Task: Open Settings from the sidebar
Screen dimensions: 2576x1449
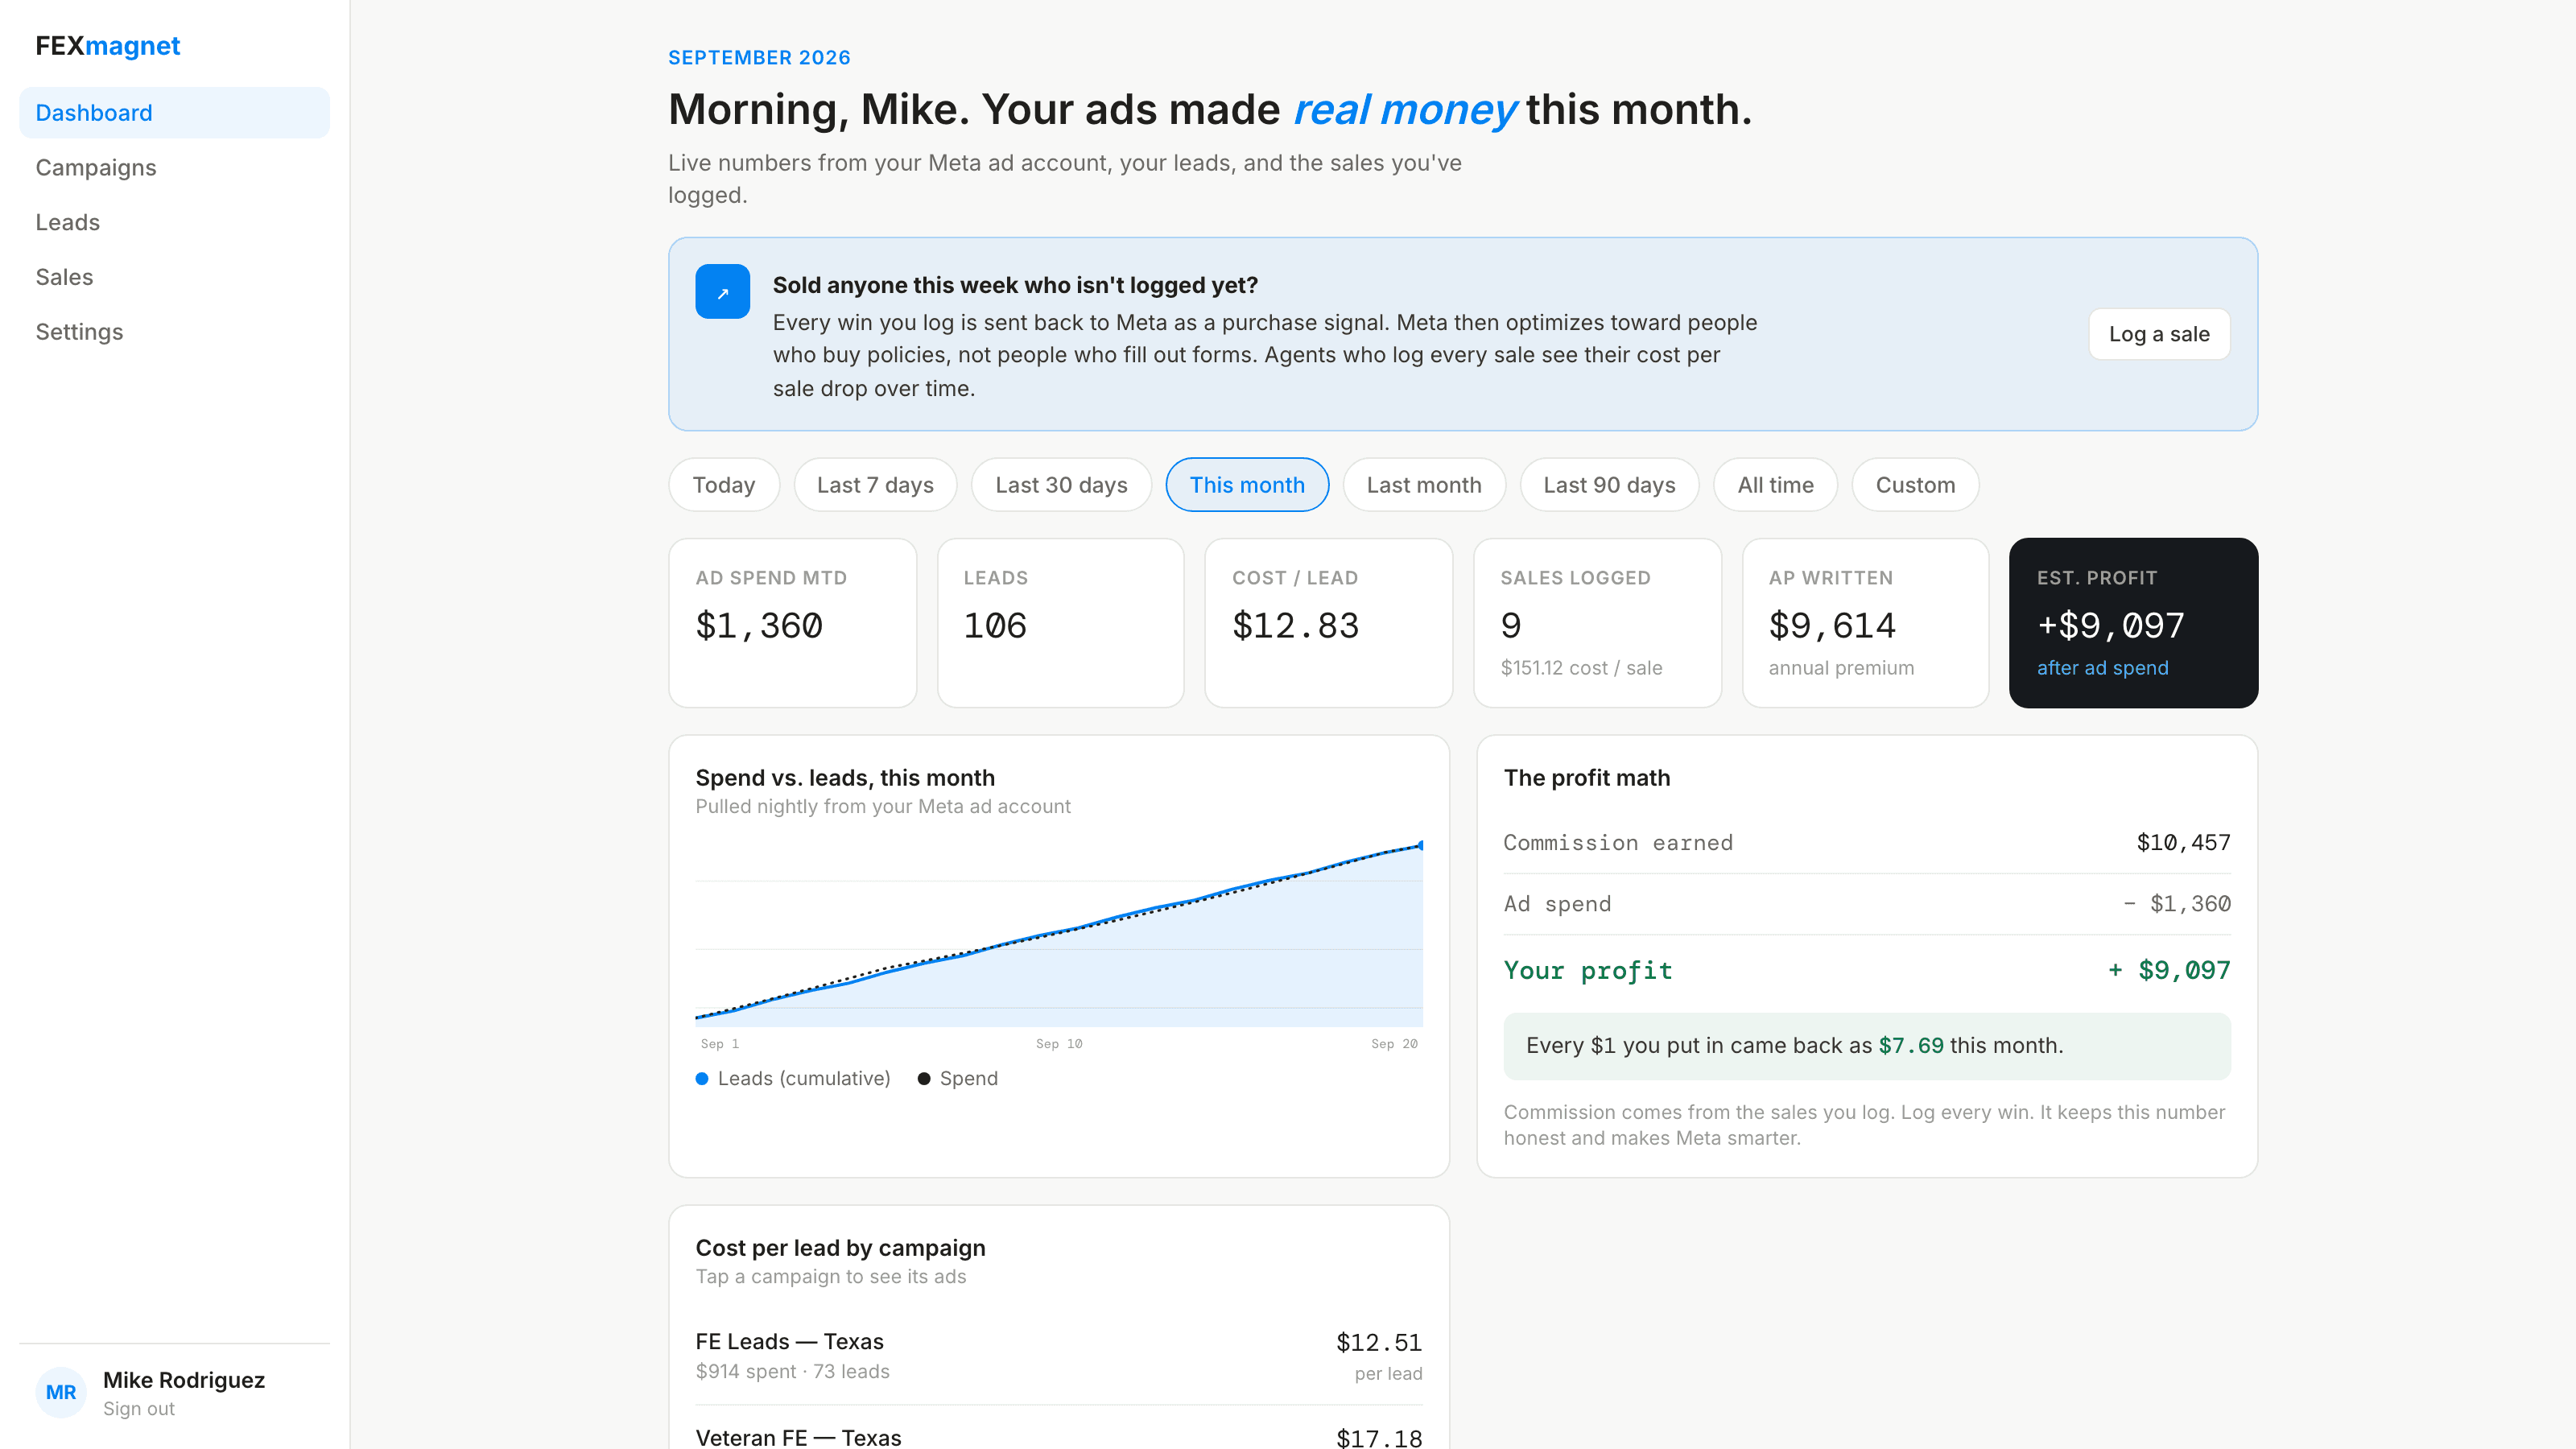Action: pyautogui.click(x=174, y=332)
